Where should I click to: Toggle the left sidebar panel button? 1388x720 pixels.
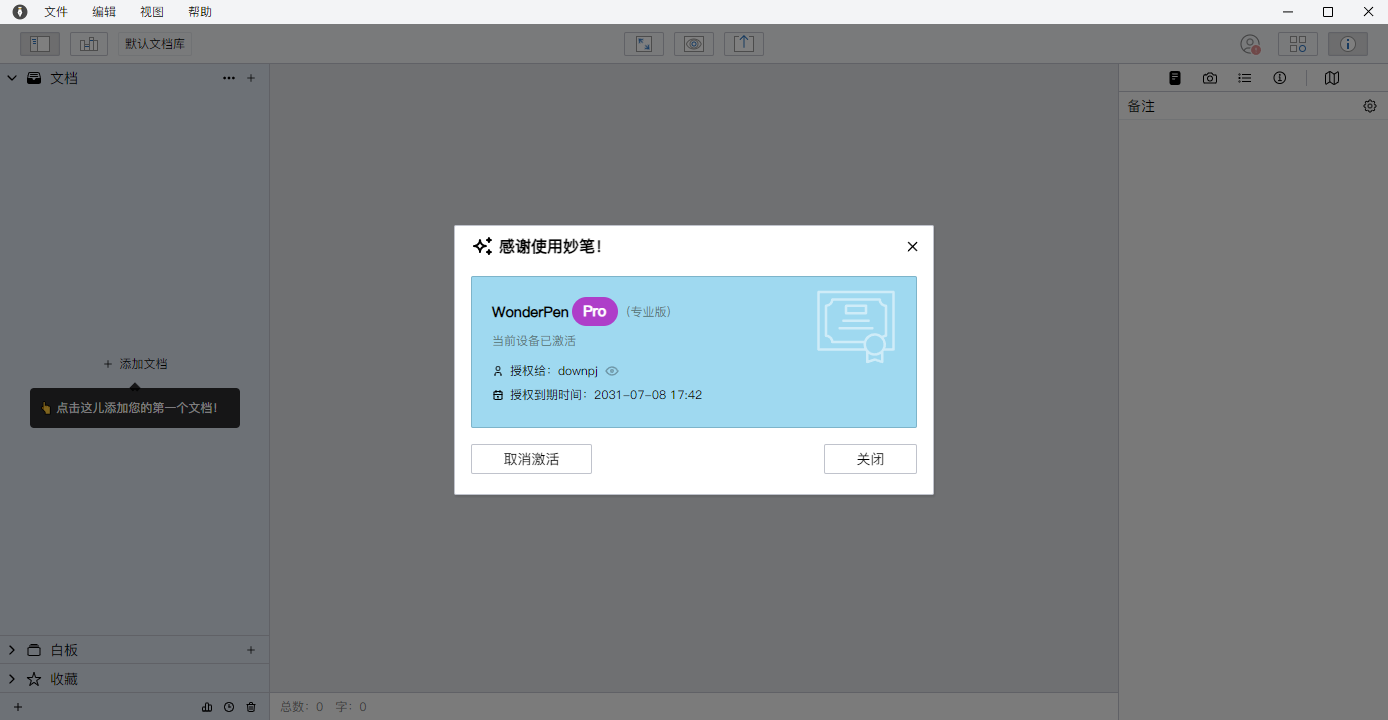click(x=40, y=44)
